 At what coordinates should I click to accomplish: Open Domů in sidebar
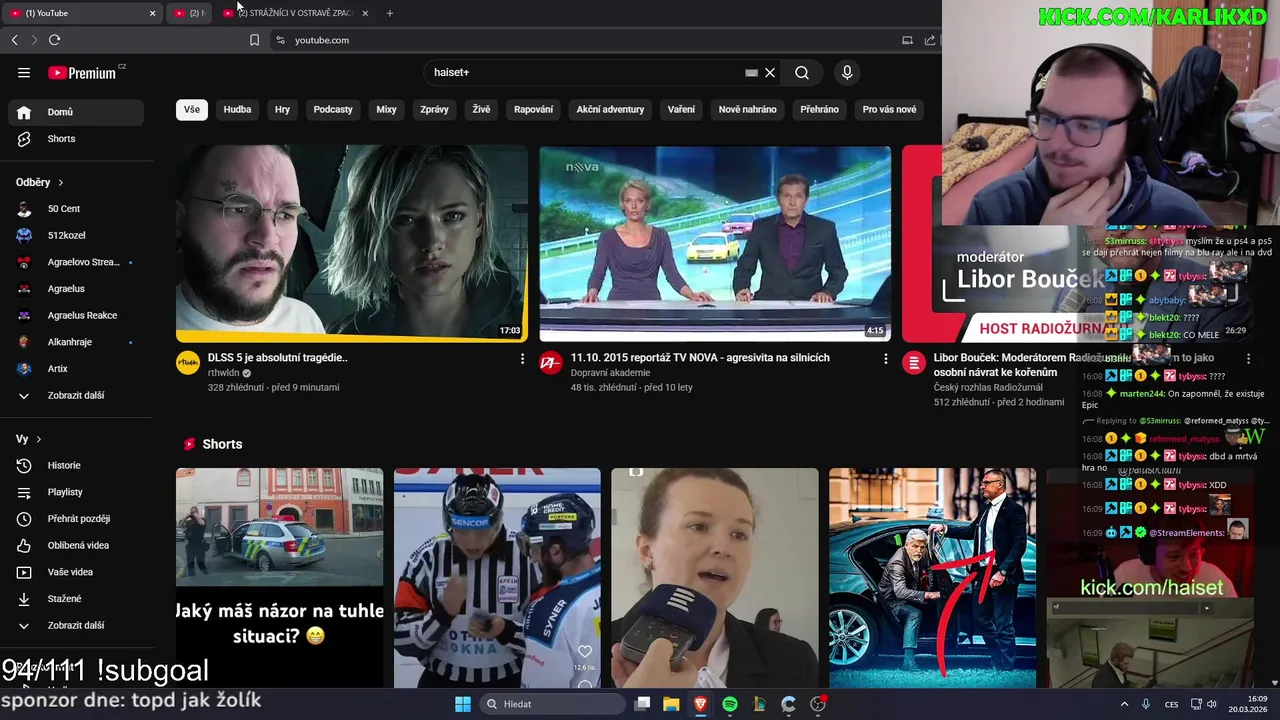(76, 112)
